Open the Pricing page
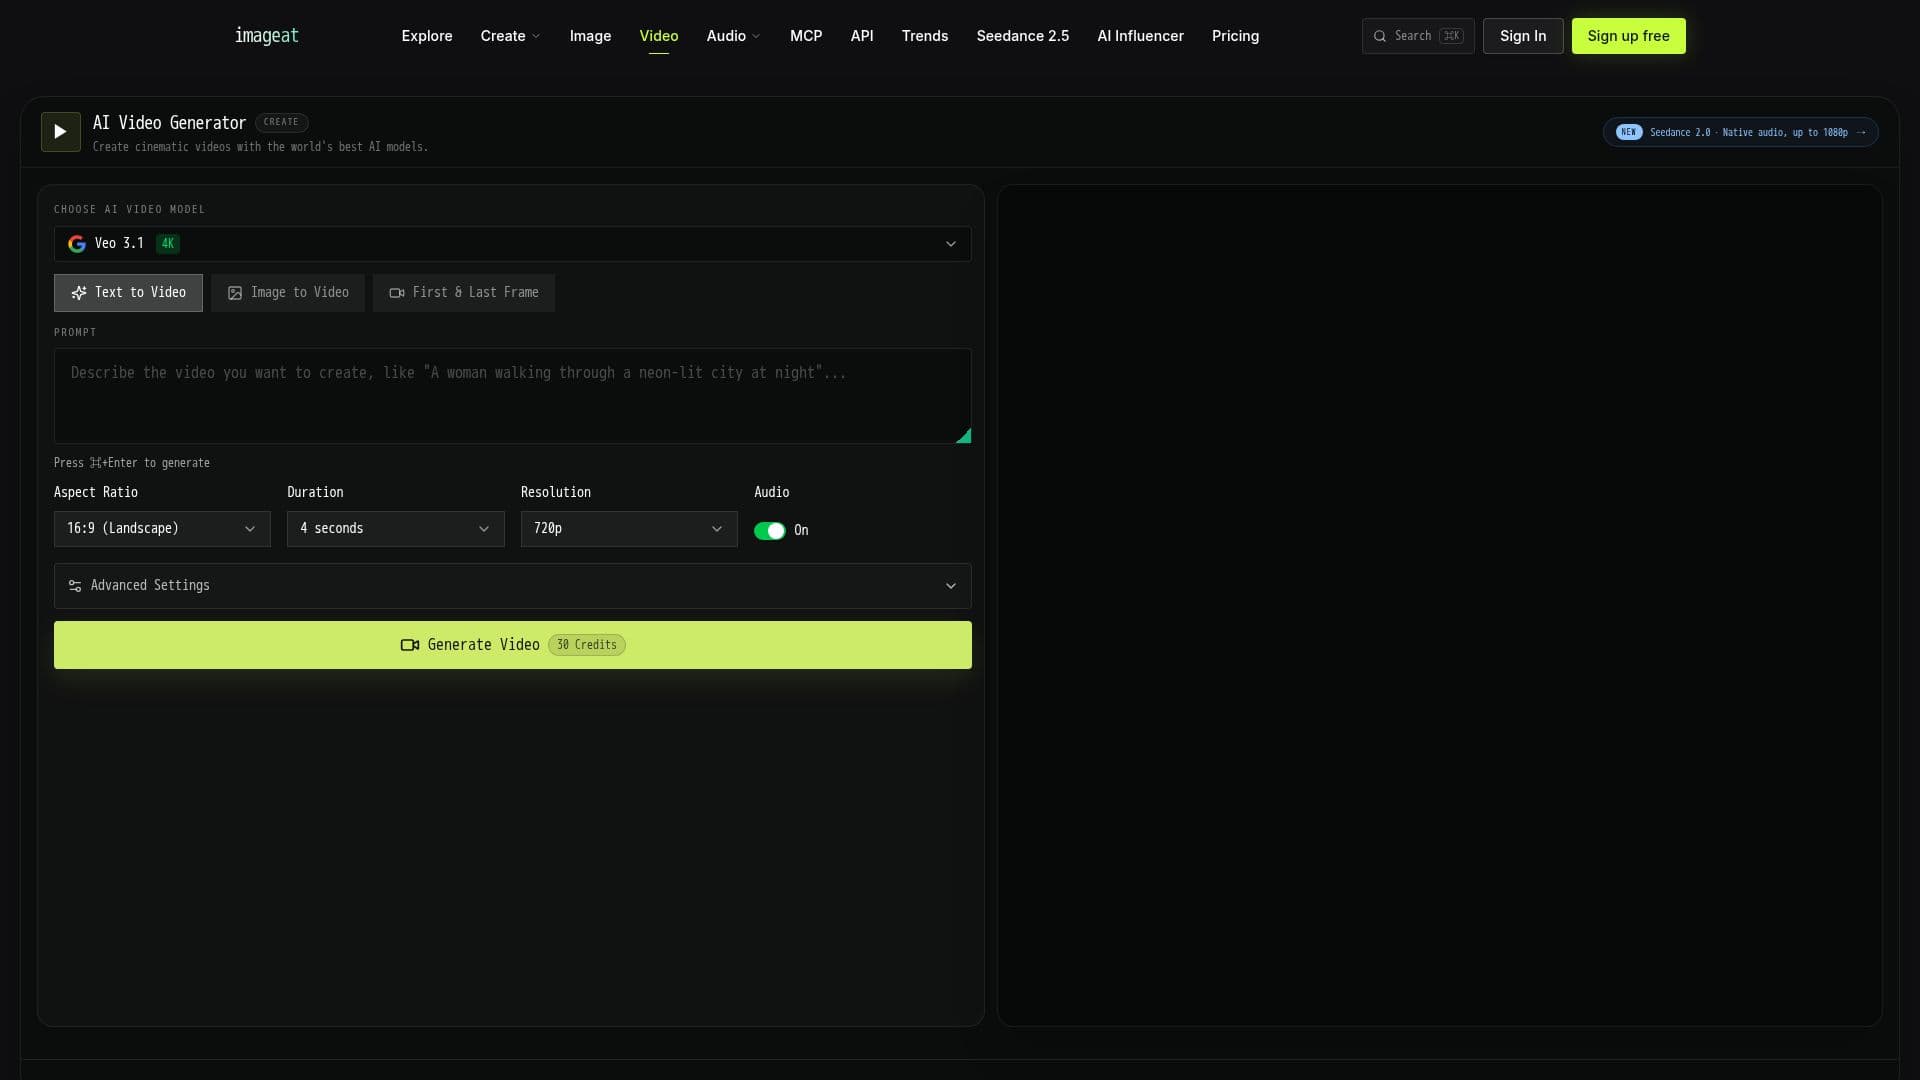 1235,36
